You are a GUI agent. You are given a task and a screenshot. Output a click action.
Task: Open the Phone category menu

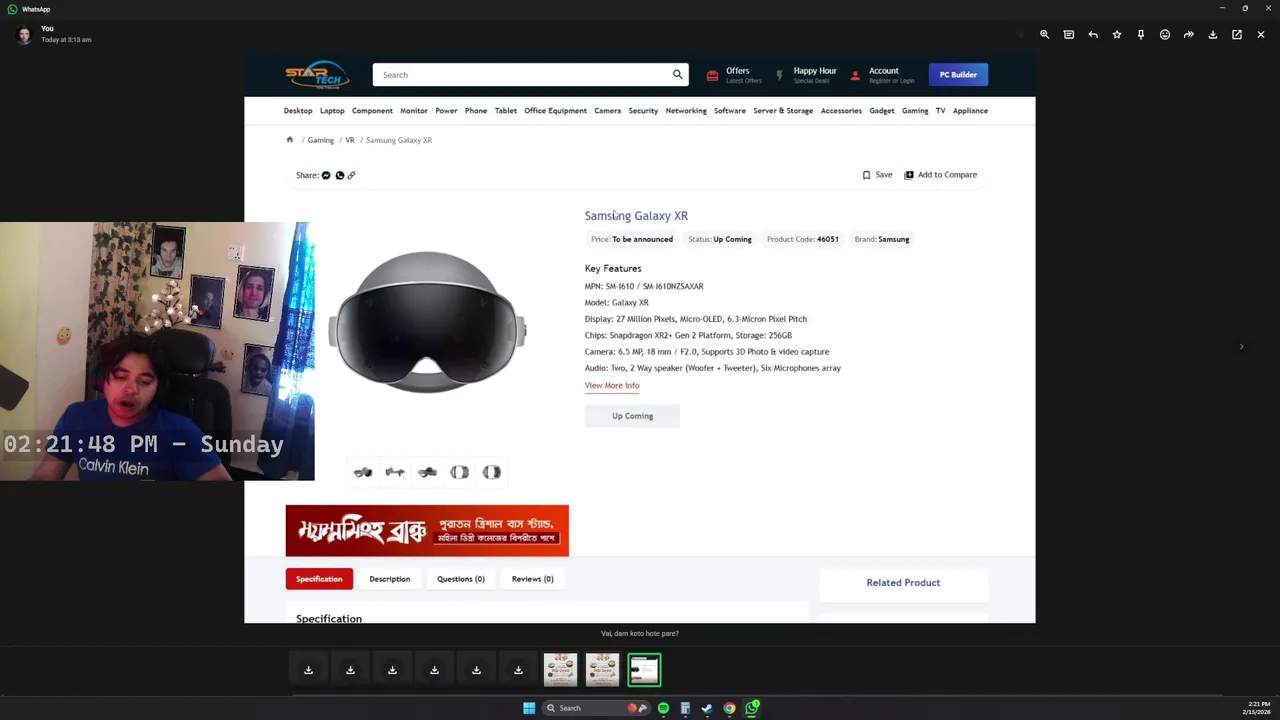click(476, 111)
